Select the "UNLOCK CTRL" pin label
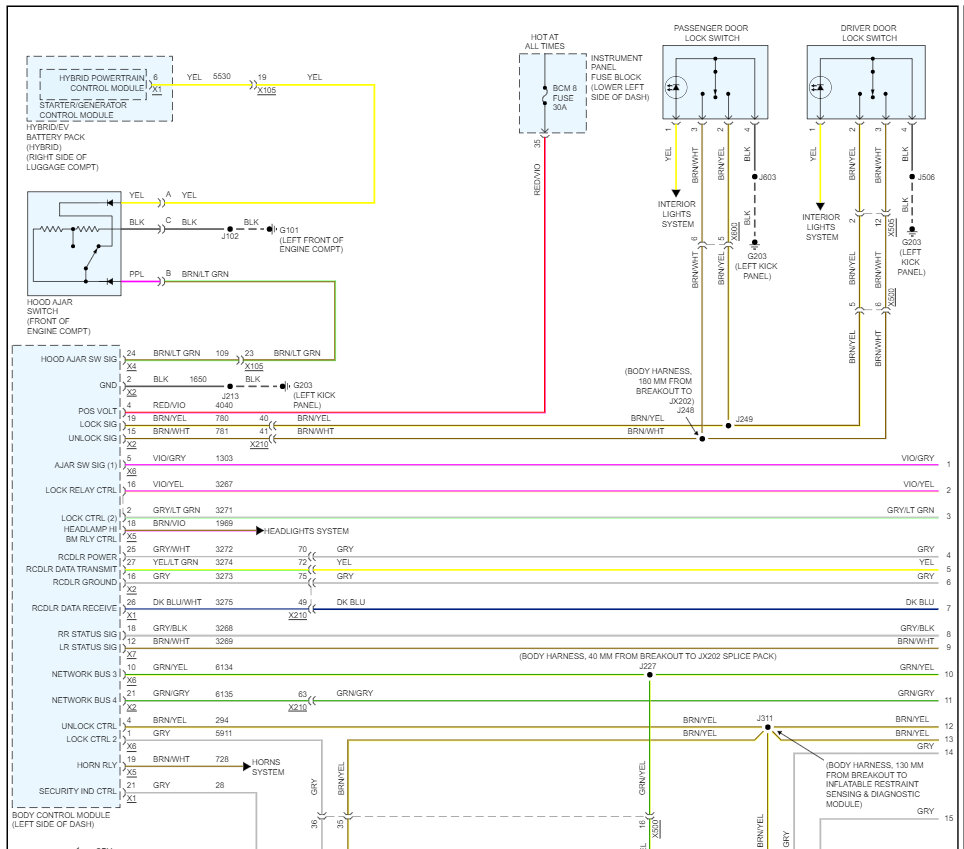 [x=89, y=726]
